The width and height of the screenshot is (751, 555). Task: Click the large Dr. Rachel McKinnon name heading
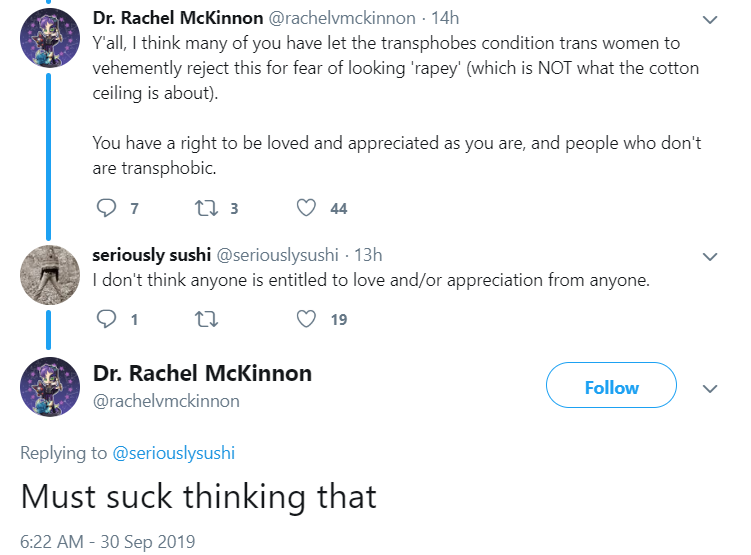click(x=202, y=373)
